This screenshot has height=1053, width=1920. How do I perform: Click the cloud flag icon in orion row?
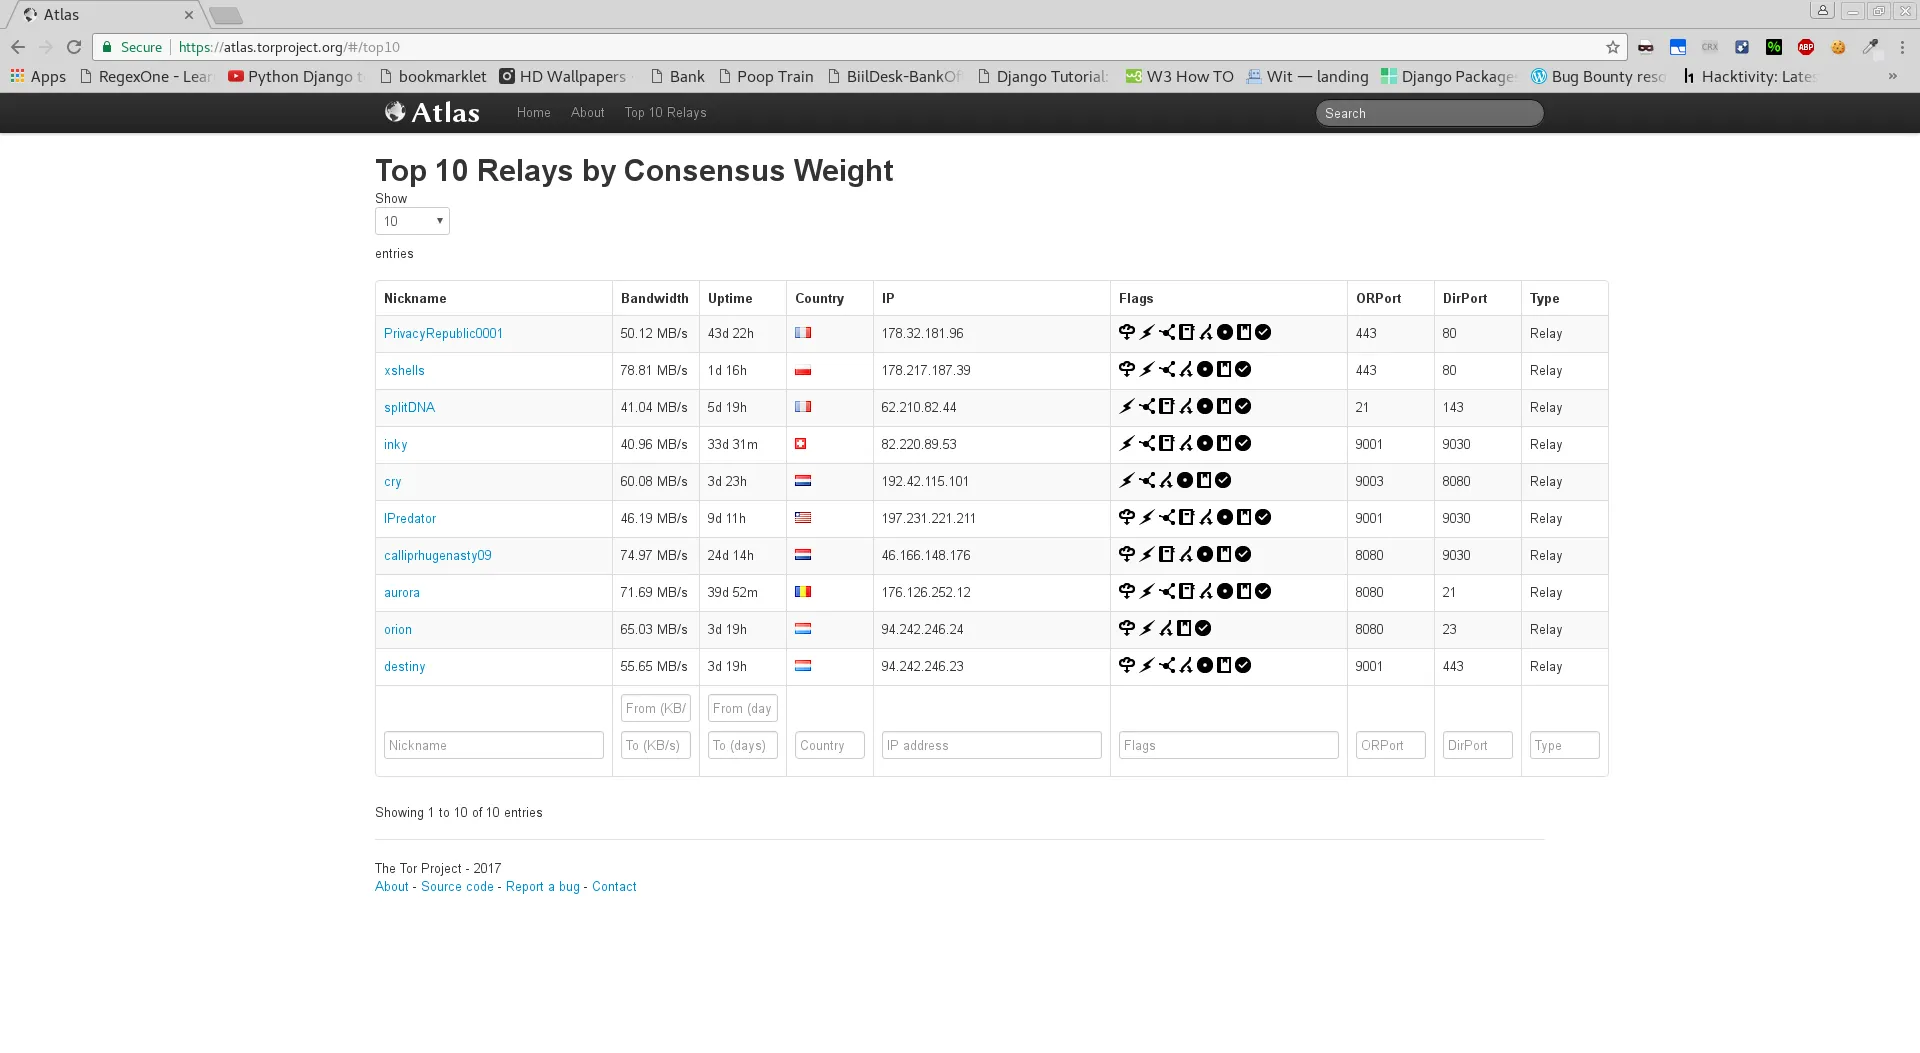pyautogui.click(x=1127, y=628)
